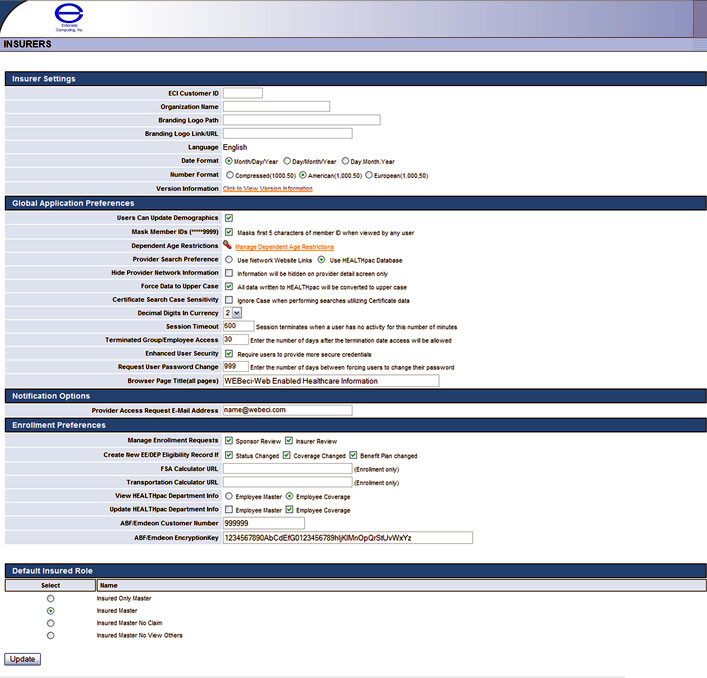This screenshot has height=678, width=707.
Task: Choose Insured Master No Claim role
Action: click(x=51, y=622)
